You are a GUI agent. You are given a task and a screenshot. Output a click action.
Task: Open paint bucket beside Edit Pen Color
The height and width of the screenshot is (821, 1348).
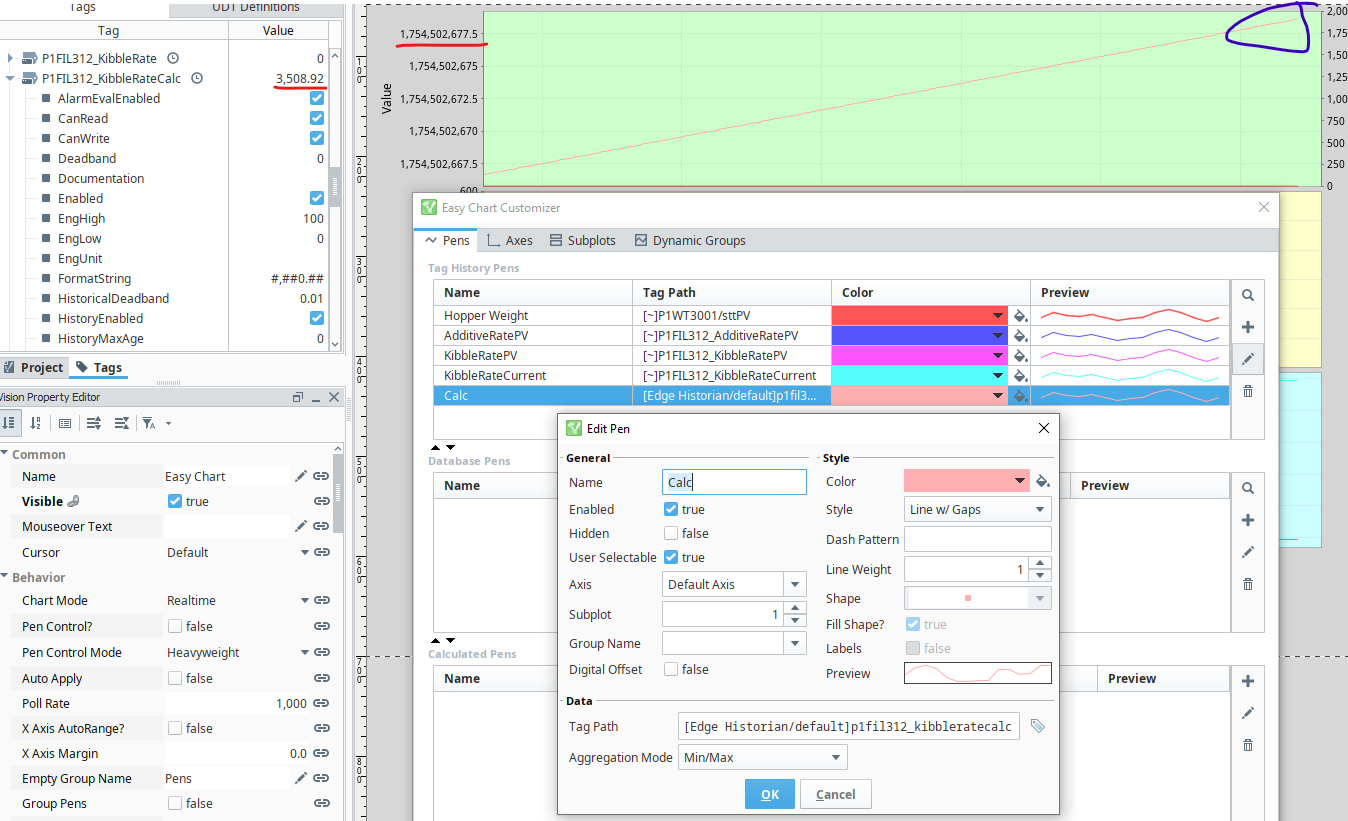tap(1042, 481)
